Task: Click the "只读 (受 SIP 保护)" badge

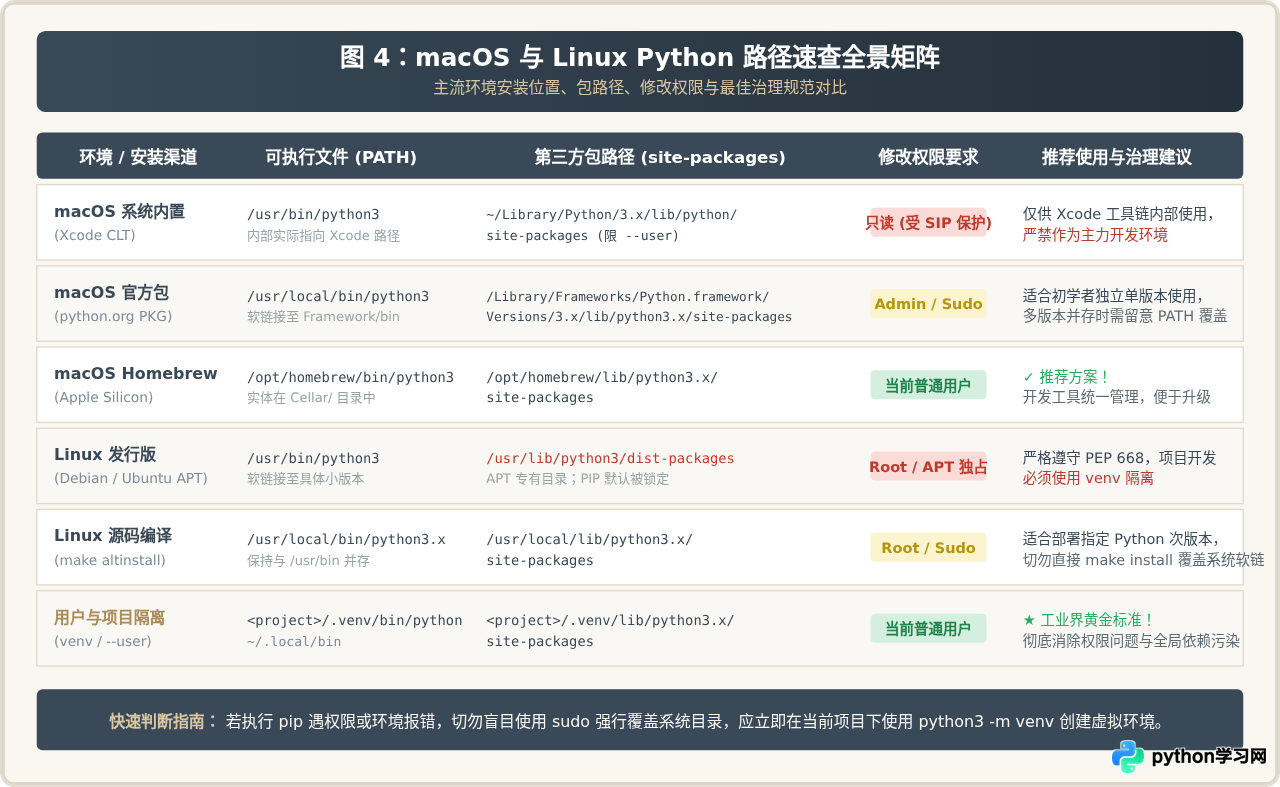Action: tap(928, 223)
